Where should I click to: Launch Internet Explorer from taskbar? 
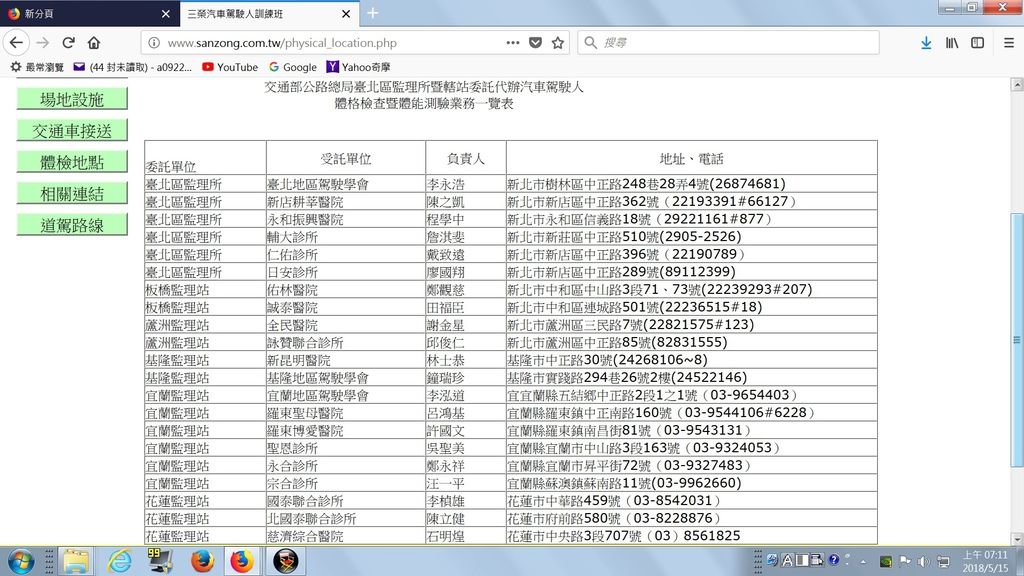[x=120, y=561]
